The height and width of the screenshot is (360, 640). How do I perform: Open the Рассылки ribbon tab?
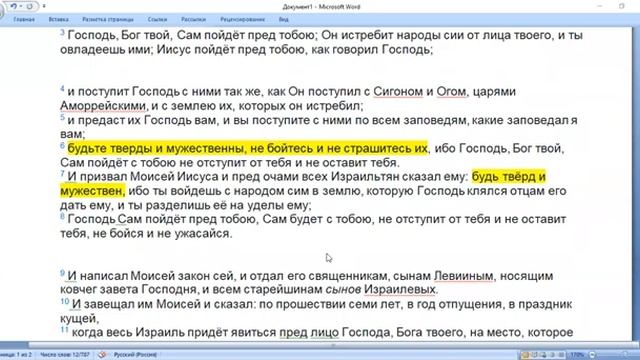tap(193, 19)
